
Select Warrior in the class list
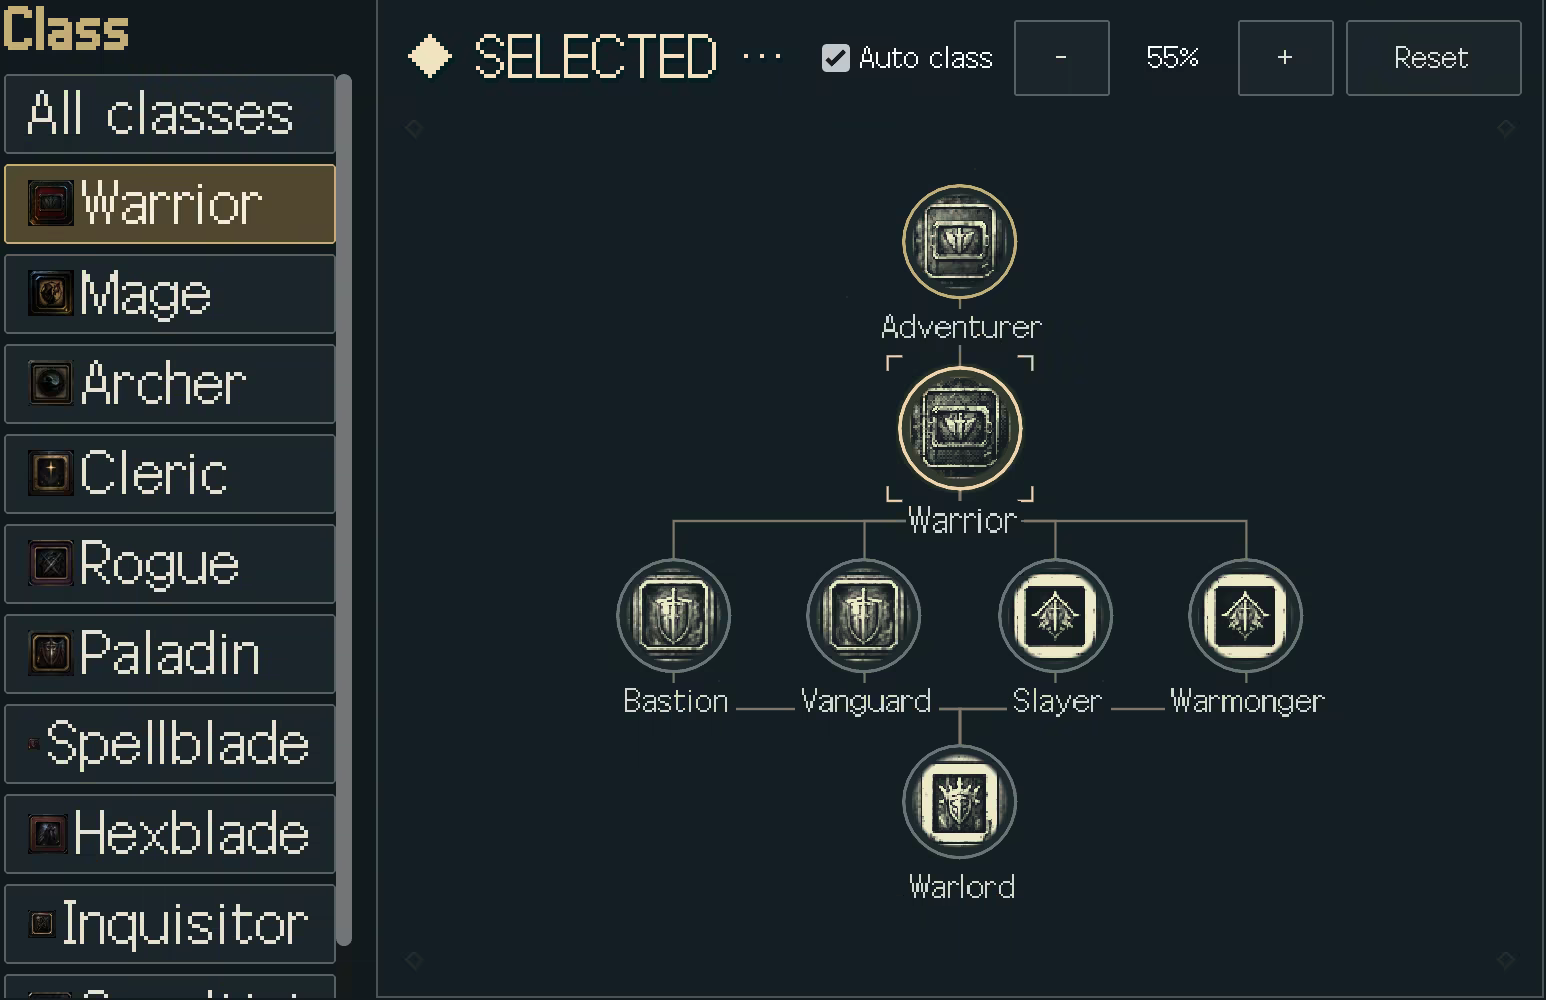pos(170,204)
